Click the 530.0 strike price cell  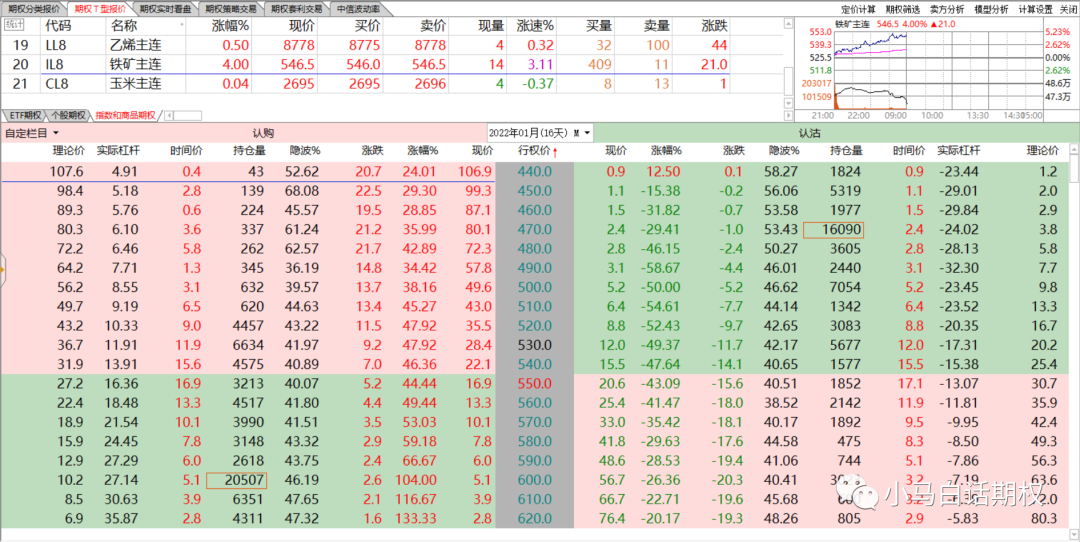[x=534, y=344]
